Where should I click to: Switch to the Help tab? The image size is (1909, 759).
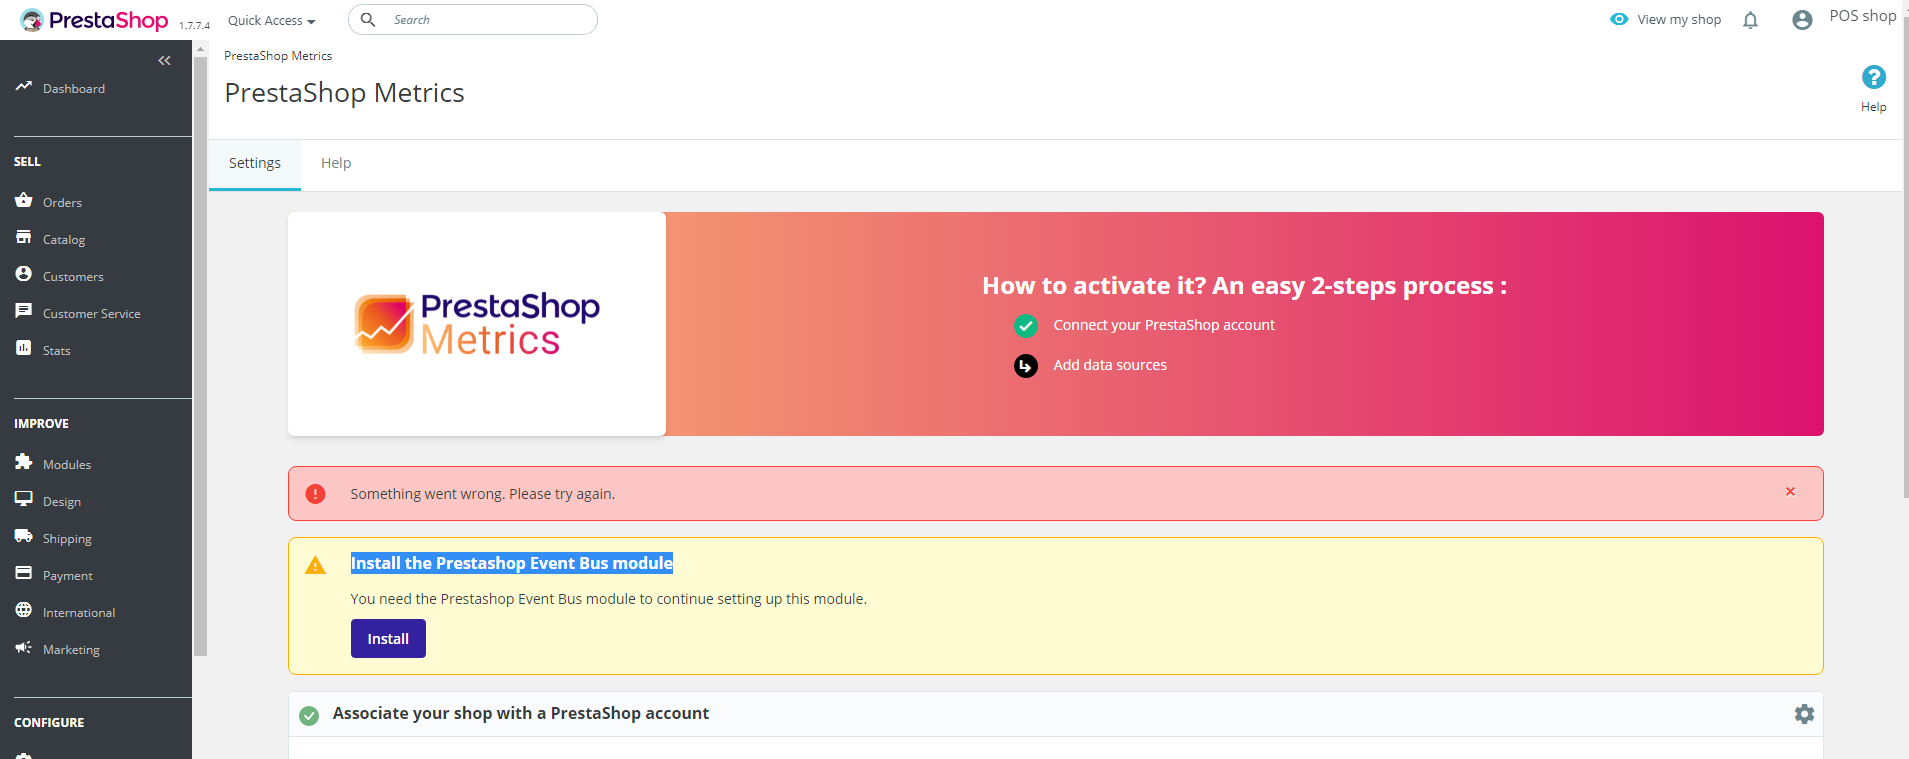(x=336, y=164)
